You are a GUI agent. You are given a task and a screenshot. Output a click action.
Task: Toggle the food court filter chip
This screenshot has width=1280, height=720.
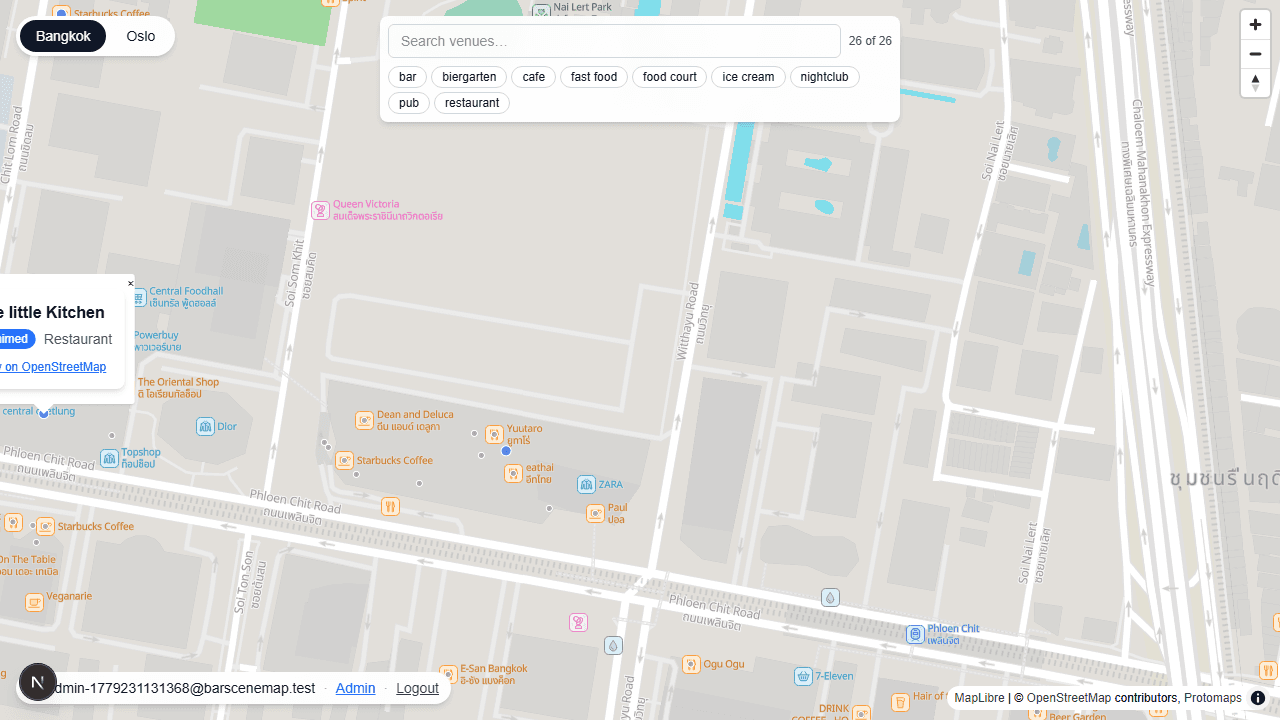tap(670, 77)
